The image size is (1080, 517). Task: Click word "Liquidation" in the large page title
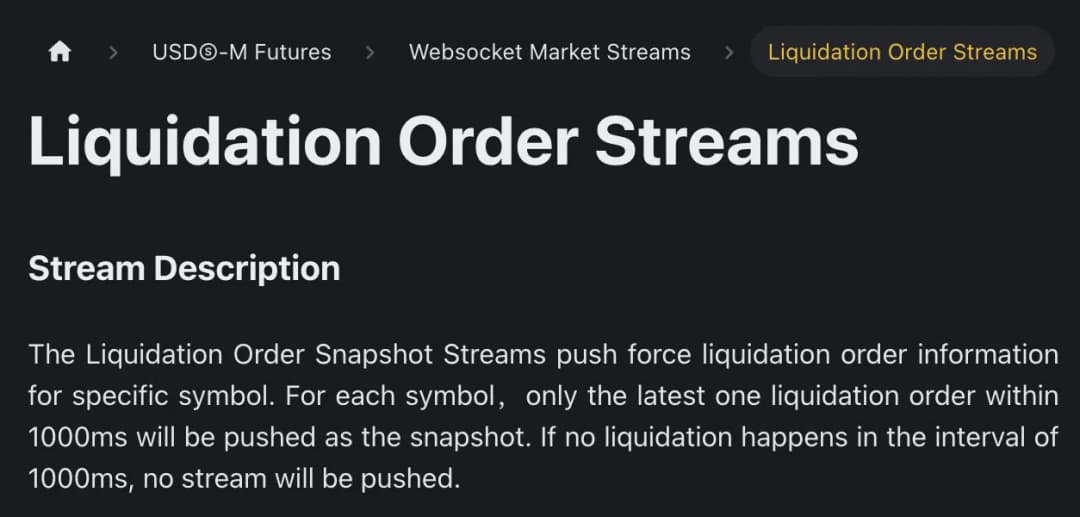[x=205, y=142]
